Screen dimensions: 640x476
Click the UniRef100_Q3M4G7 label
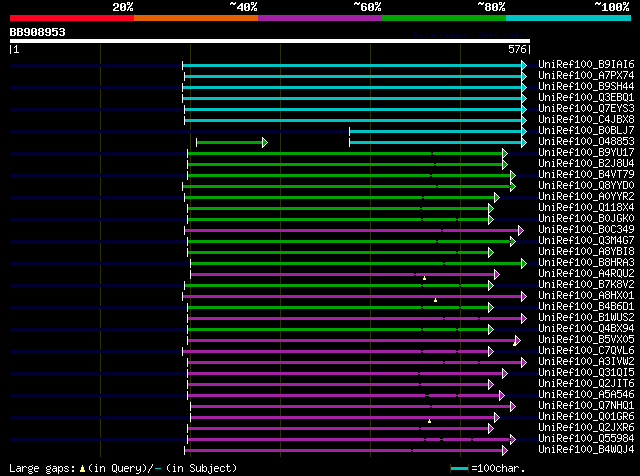coord(586,240)
